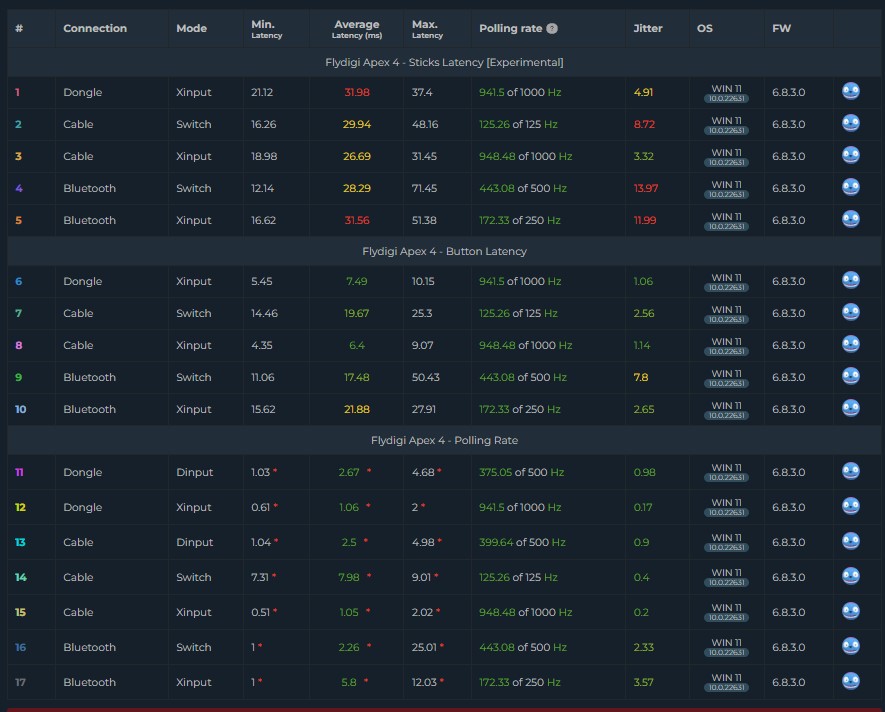Viewport: 885px width, 712px height.
Task: Click the jitter value 0.17
Action: (x=642, y=508)
